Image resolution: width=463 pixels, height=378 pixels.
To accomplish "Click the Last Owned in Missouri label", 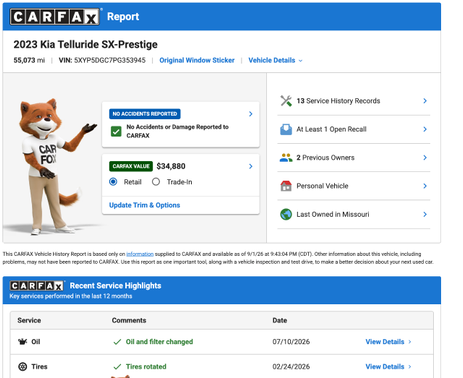I will tap(333, 214).
